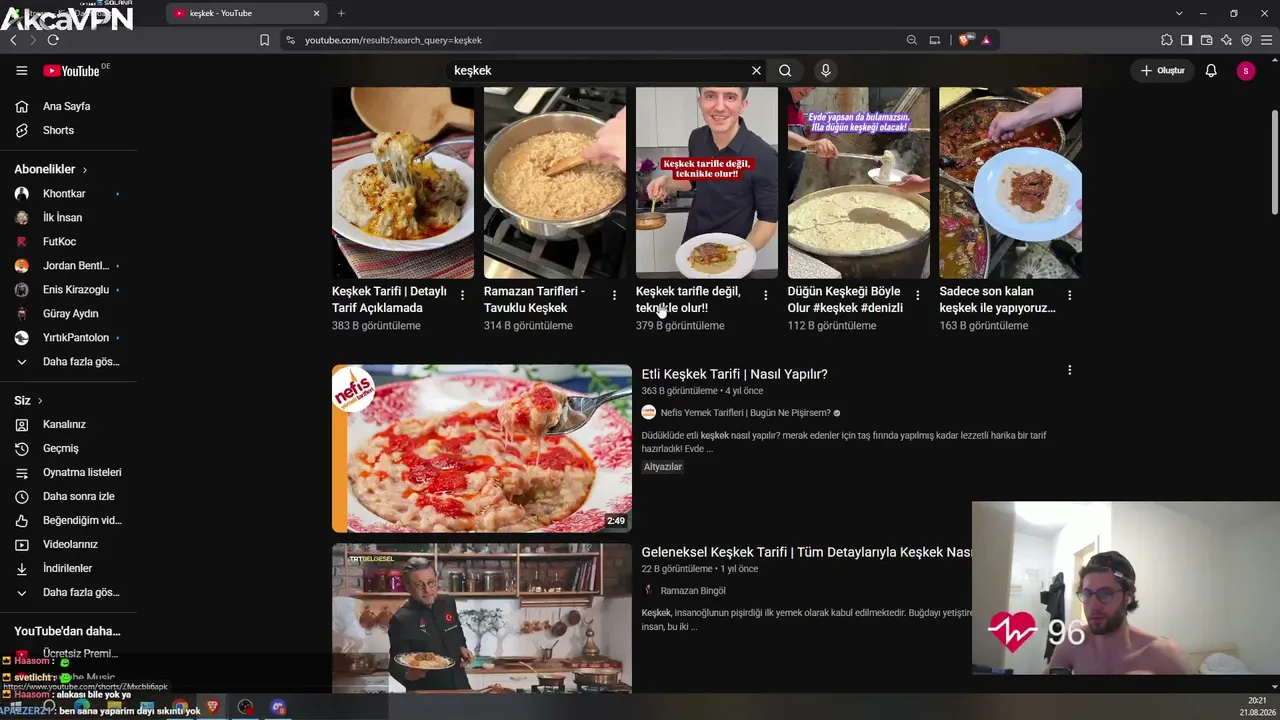Play the Ramazan Tarifleri Tavuklu Keşkek short
Image resolution: width=1280 pixels, height=720 pixels.
tap(555, 183)
